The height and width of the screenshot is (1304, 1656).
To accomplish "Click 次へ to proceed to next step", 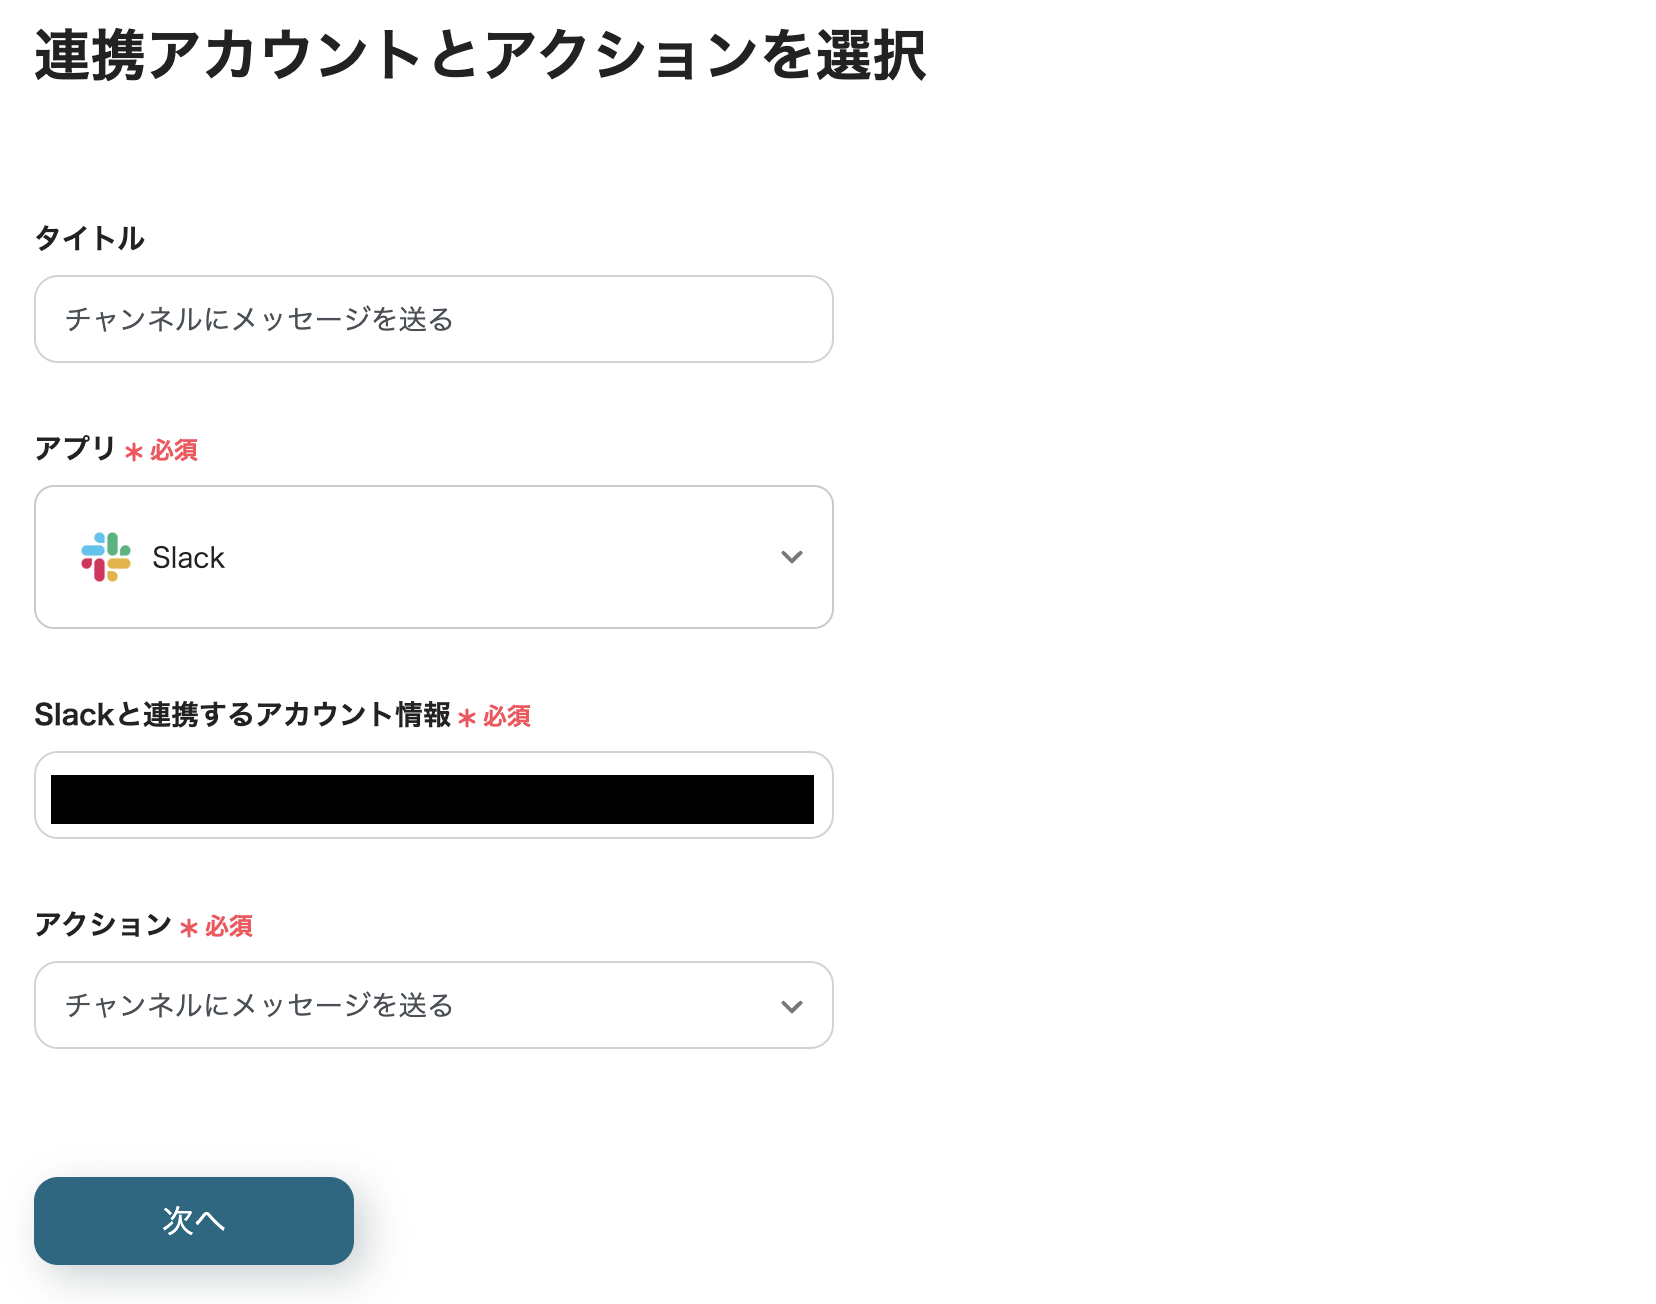I will coord(193,1220).
